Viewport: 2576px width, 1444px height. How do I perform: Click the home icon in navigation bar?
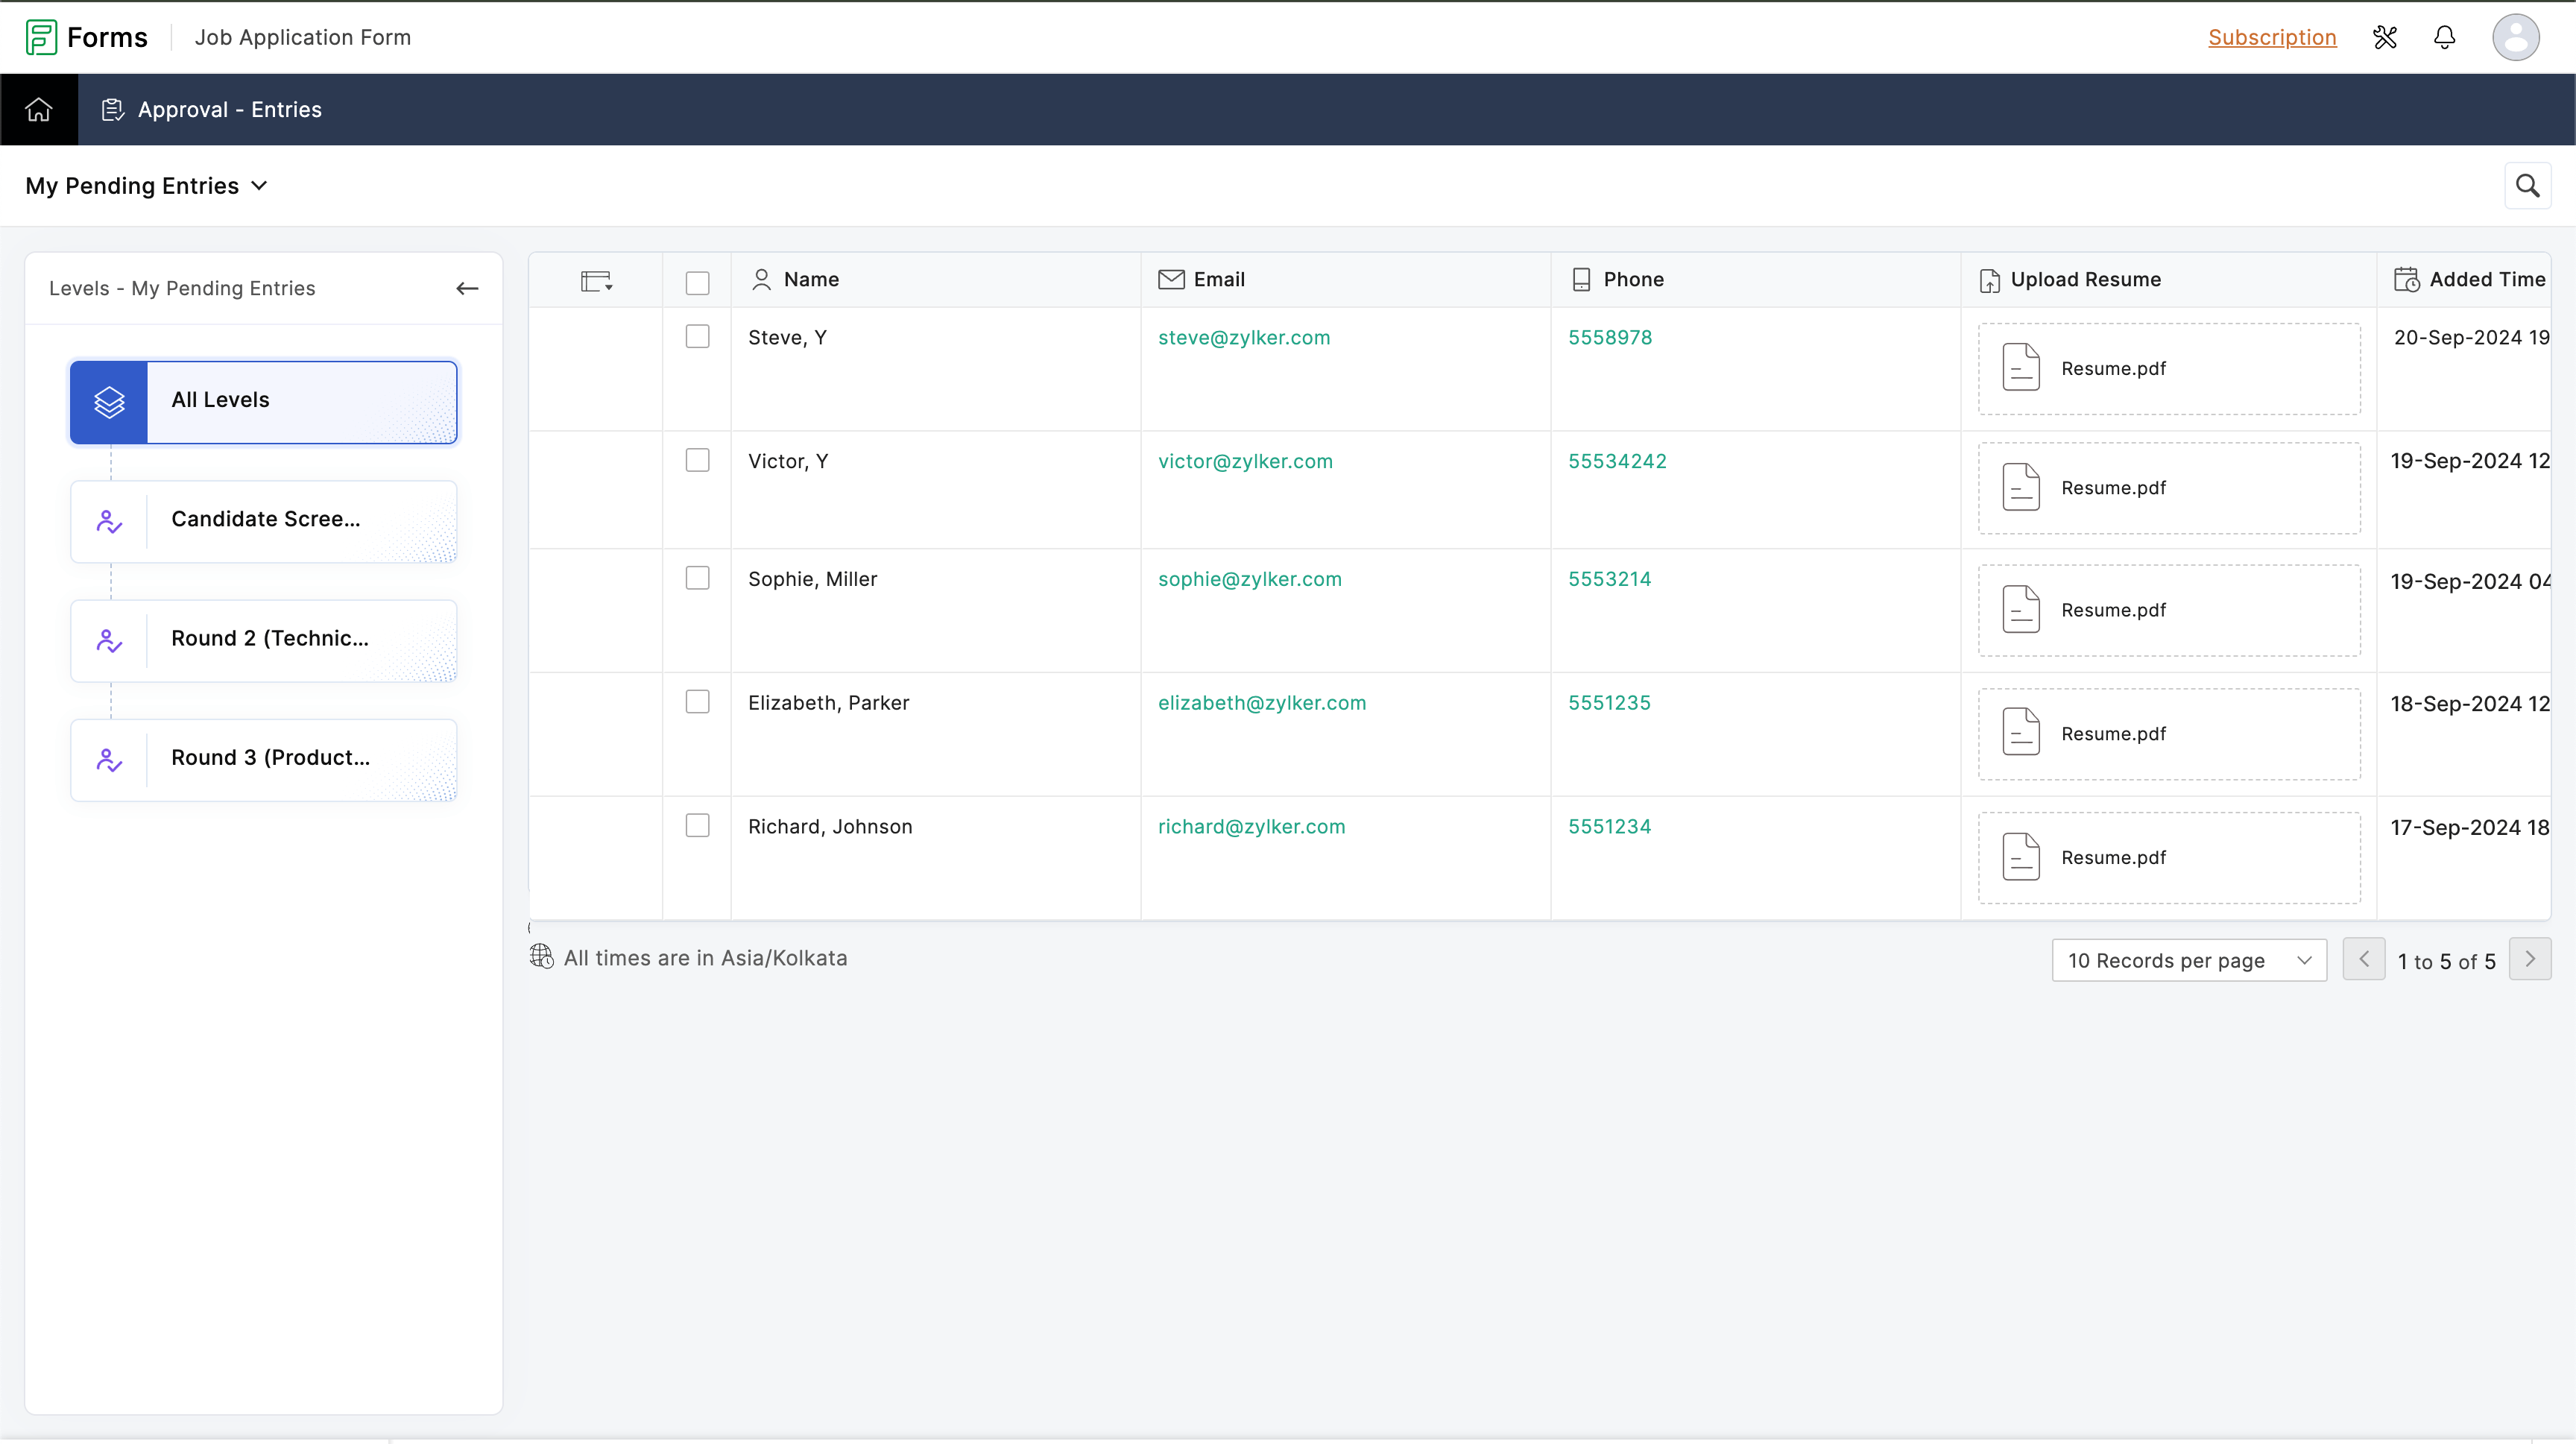coord(39,110)
